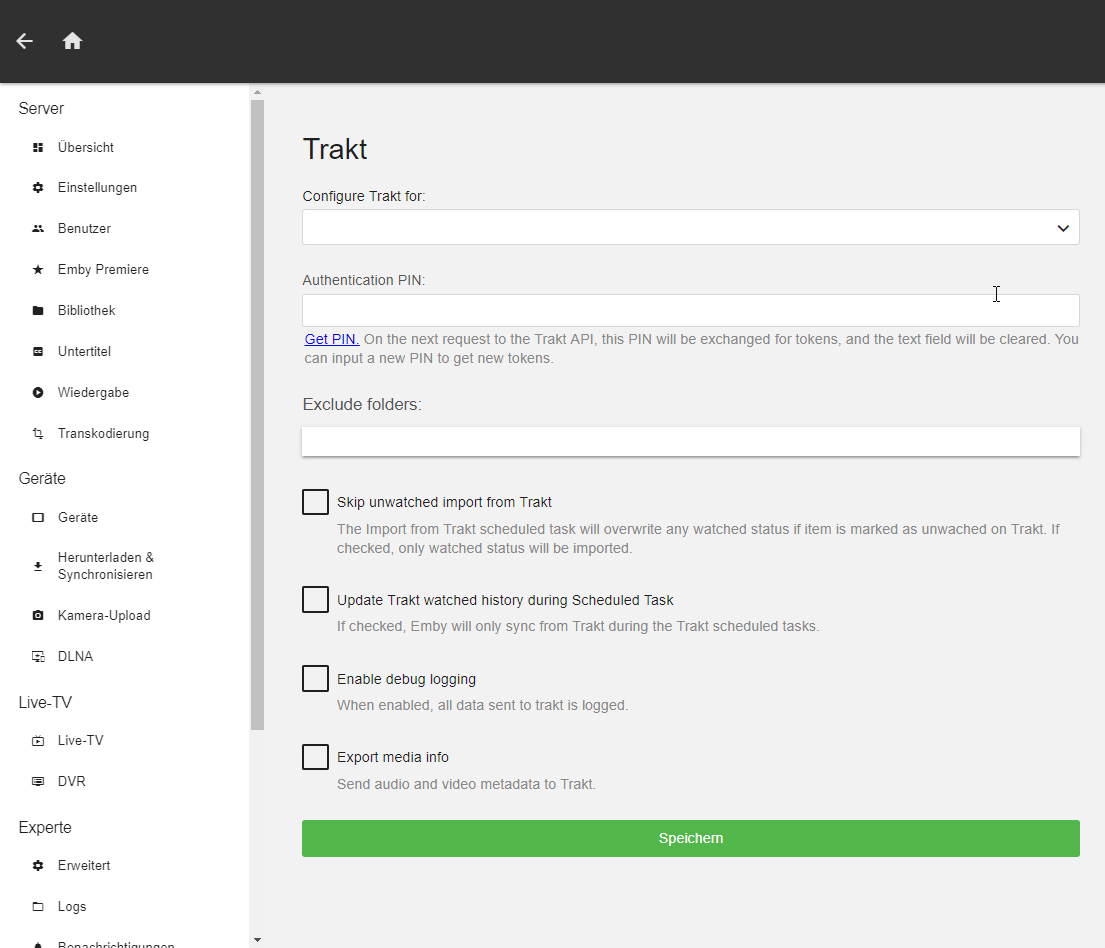Click the Einstellungen gear icon
The width and height of the screenshot is (1105, 948).
tap(38, 188)
